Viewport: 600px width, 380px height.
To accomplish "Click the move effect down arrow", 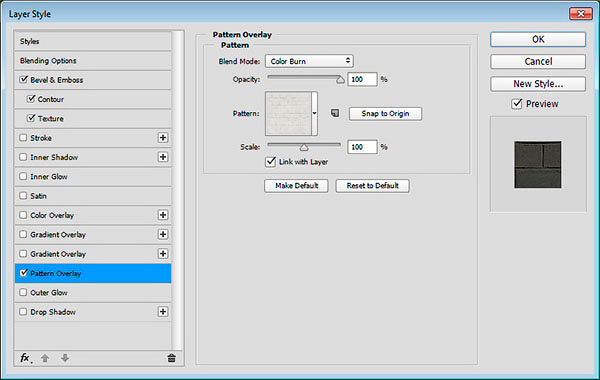I will [x=65, y=358].
